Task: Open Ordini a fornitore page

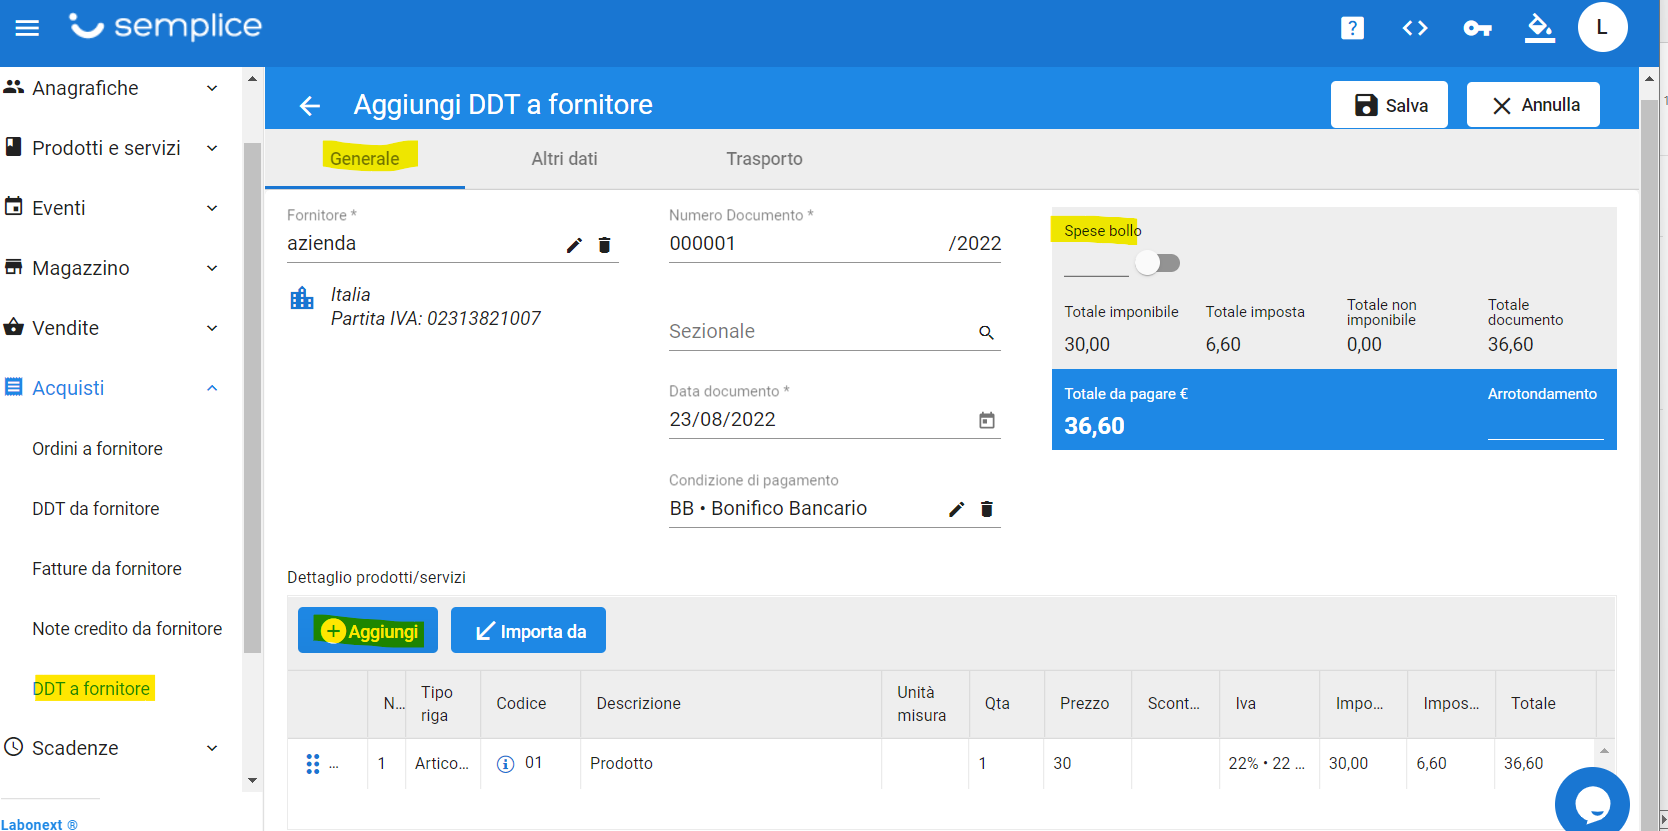Action: [97, 449]
